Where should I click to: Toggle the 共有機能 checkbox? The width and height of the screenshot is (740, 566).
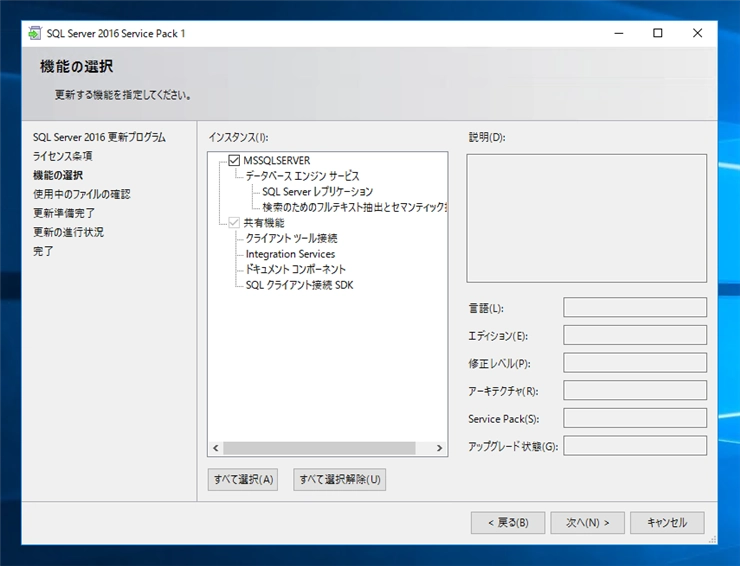point(234,222)
